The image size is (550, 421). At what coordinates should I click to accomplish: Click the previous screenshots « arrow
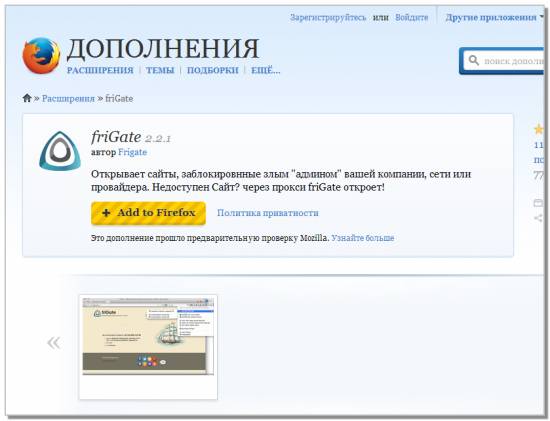click(x=54, y=343)
